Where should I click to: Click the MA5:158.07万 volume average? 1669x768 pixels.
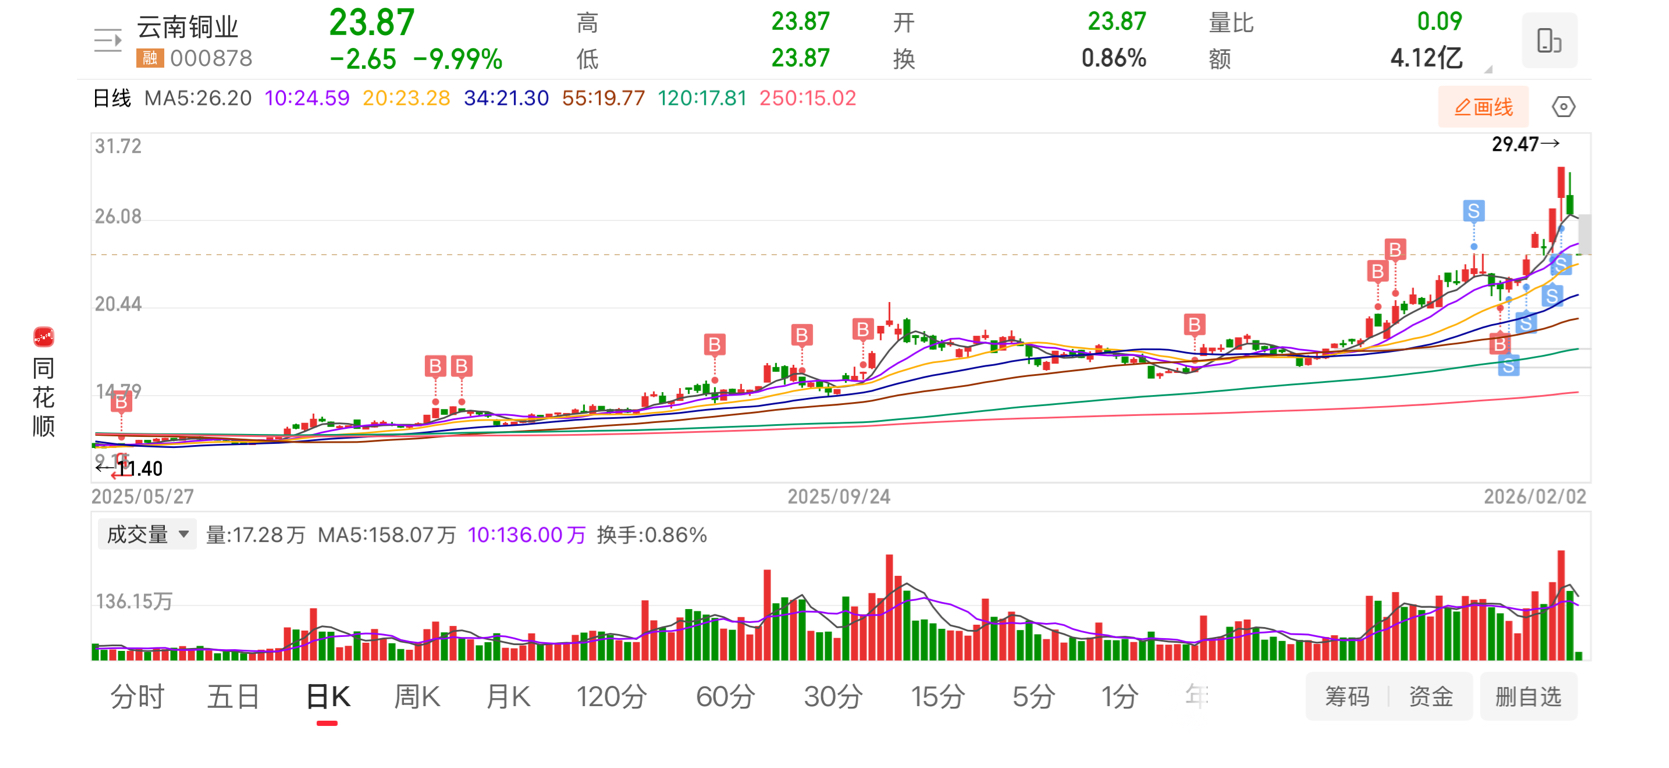386,535
